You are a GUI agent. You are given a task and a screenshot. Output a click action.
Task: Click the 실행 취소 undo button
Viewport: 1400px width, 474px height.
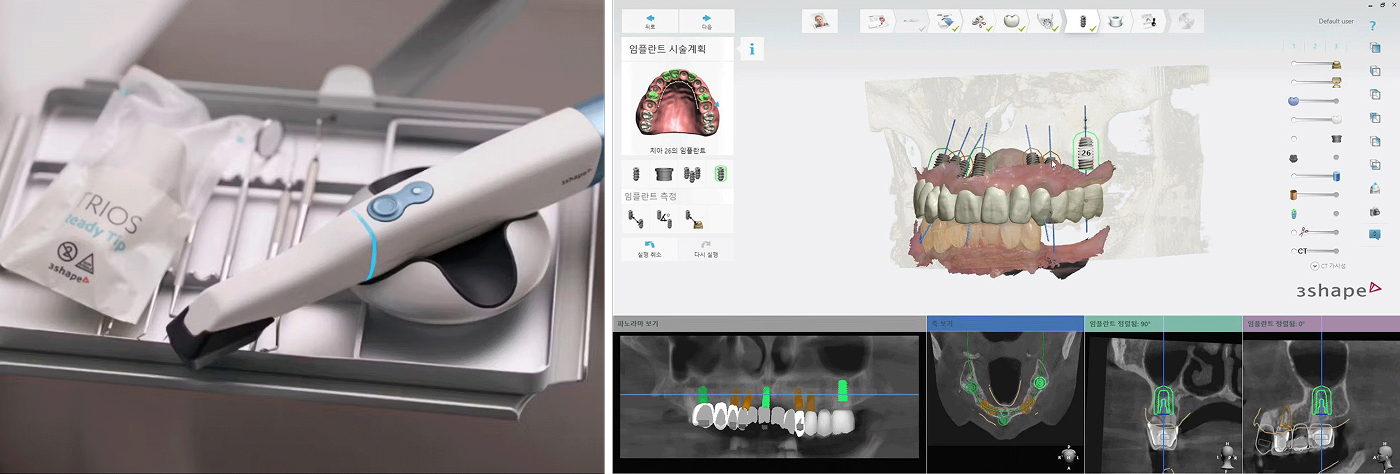click(649, 249)
